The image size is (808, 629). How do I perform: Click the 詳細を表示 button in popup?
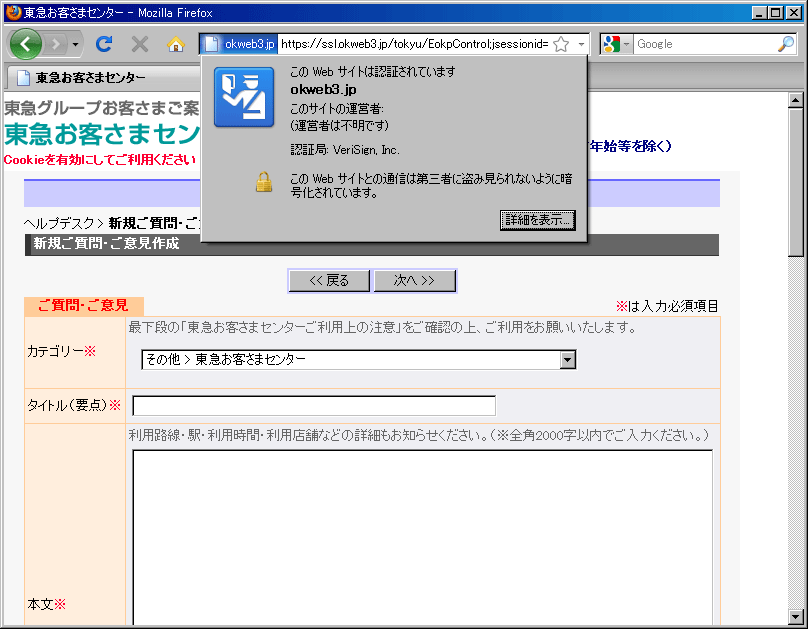click(537, 220)
